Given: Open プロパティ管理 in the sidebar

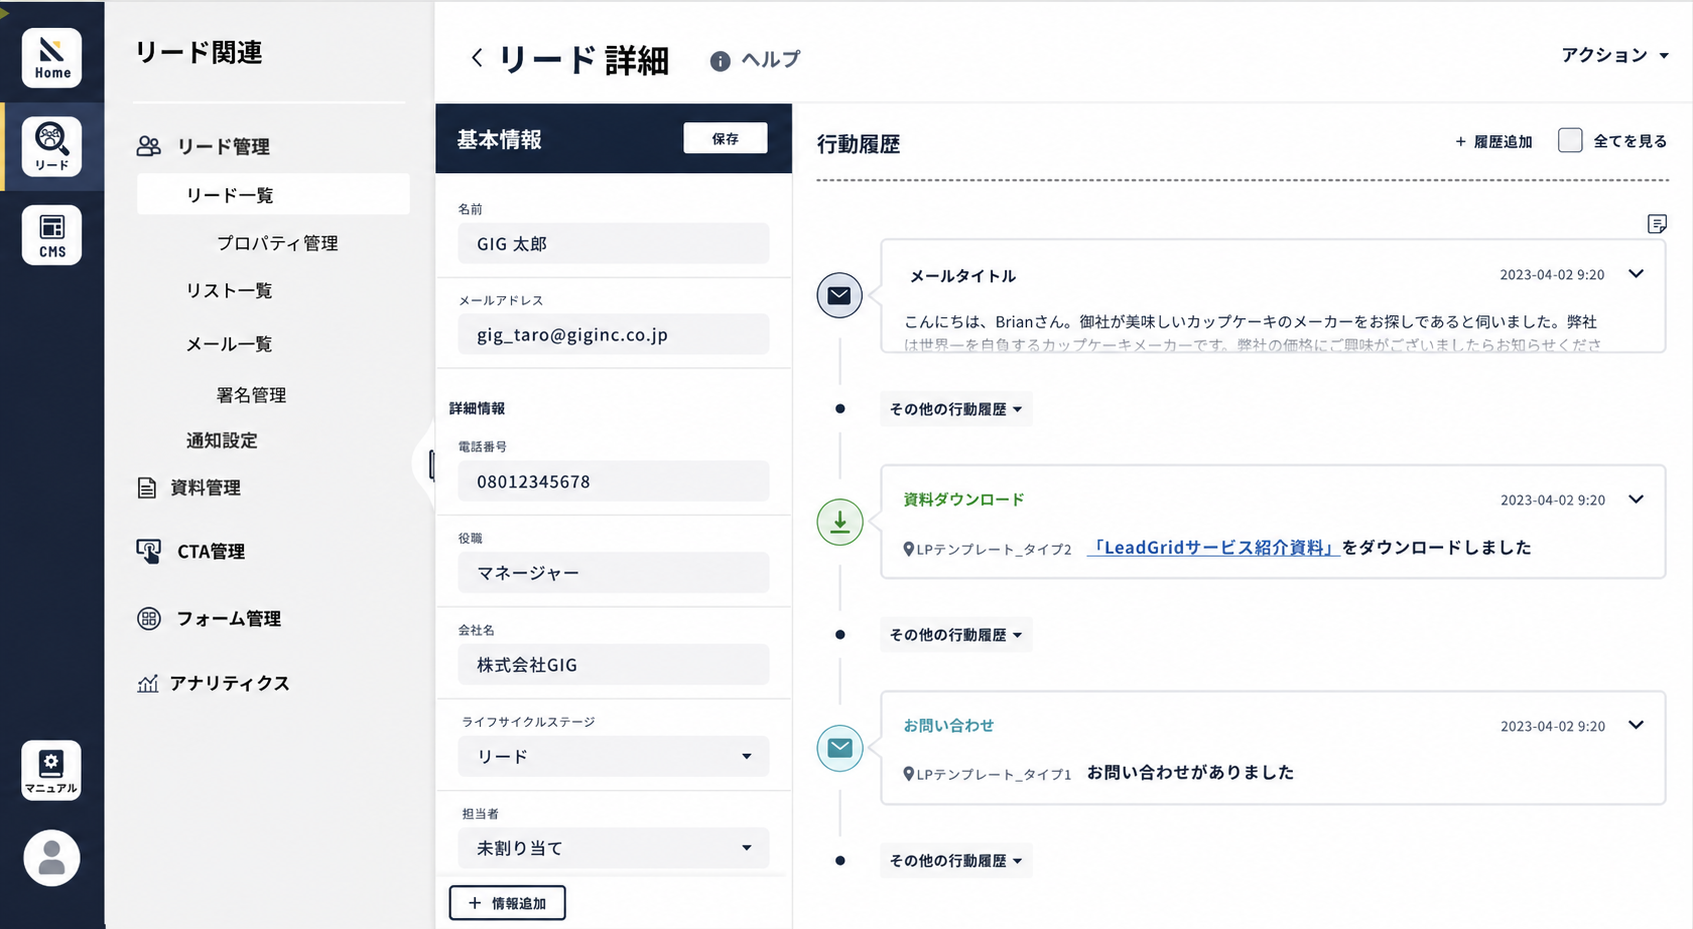Looking at the screenshot, I should pos(278,243).
